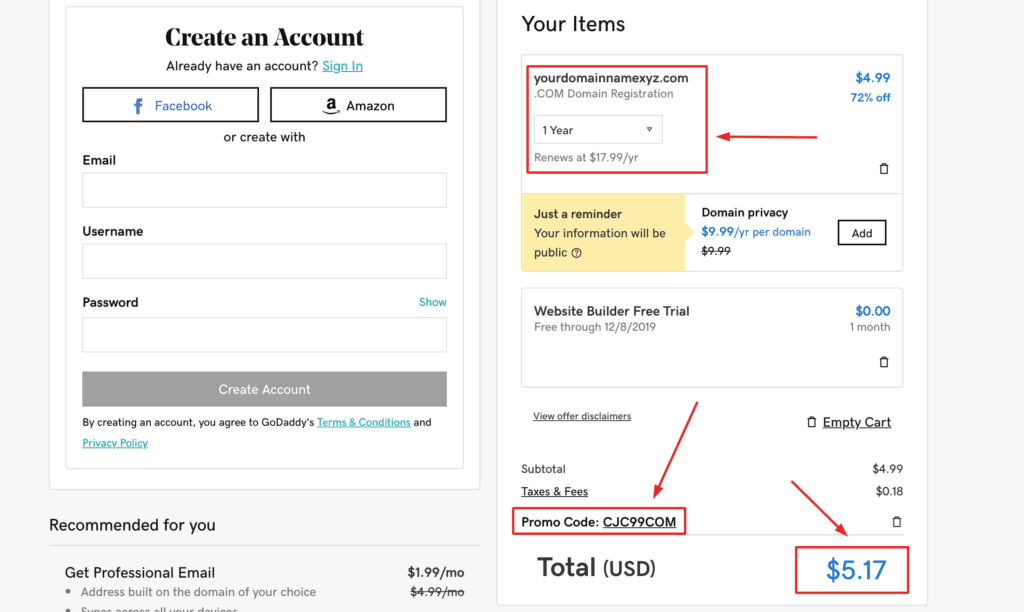Open the Sign In link
This screenshot has height=612, width=1024.
click(x=342, y=66)
